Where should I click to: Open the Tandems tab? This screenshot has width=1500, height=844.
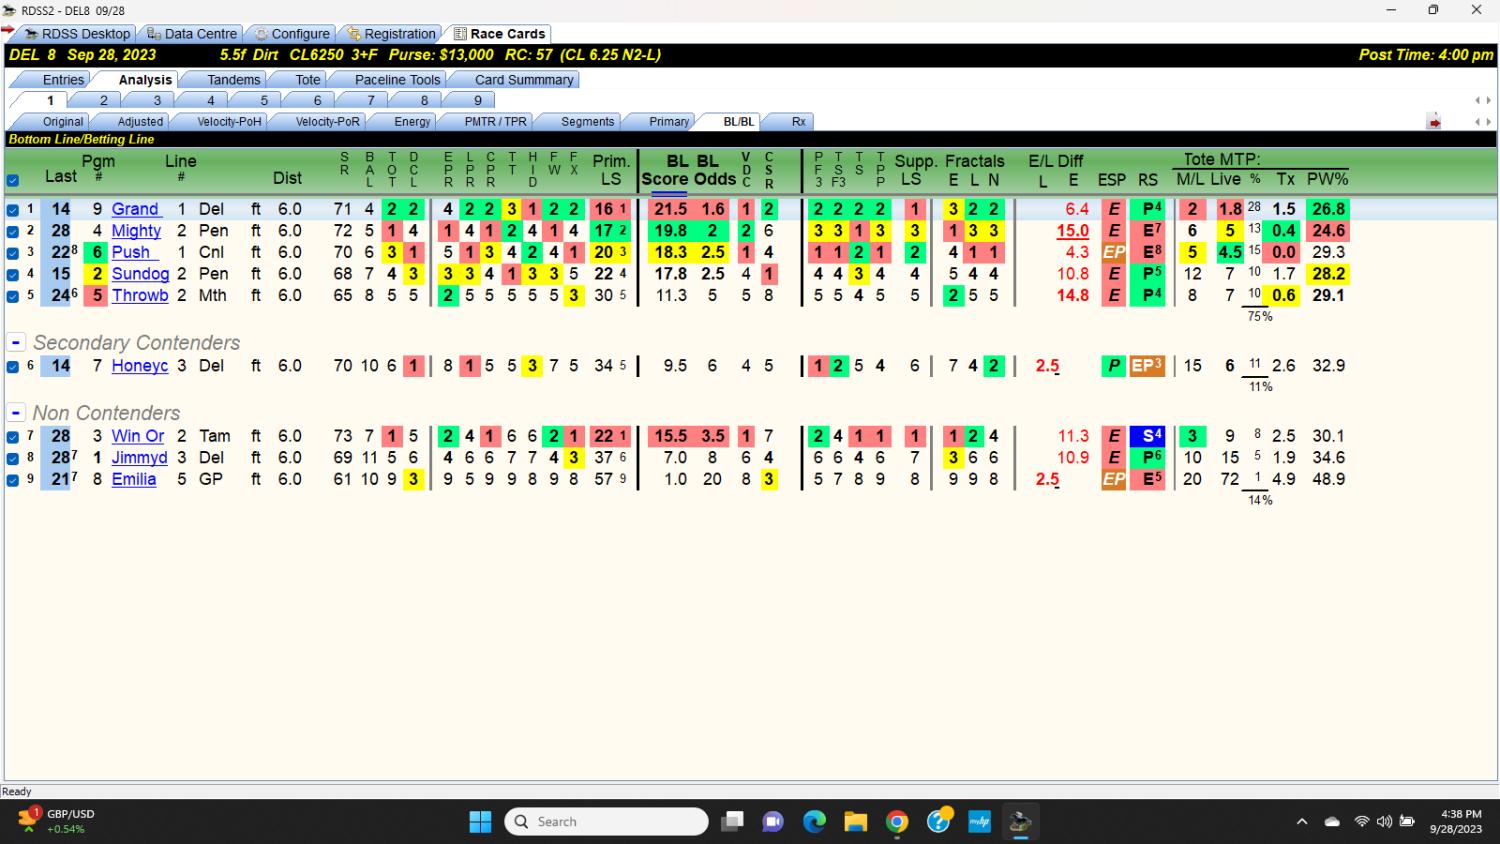(x=233, y=80)
